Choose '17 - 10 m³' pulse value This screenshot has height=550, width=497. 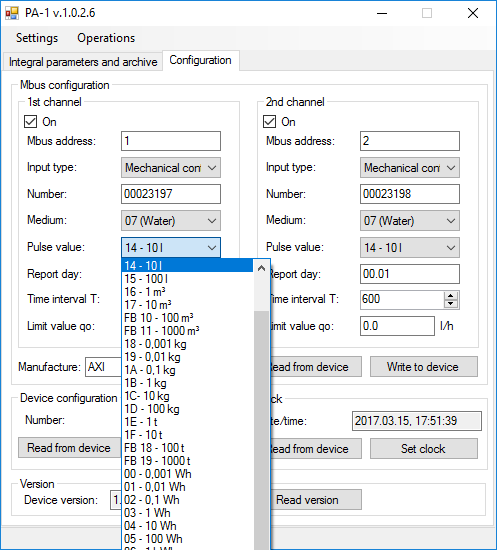[x=187, y=305]
